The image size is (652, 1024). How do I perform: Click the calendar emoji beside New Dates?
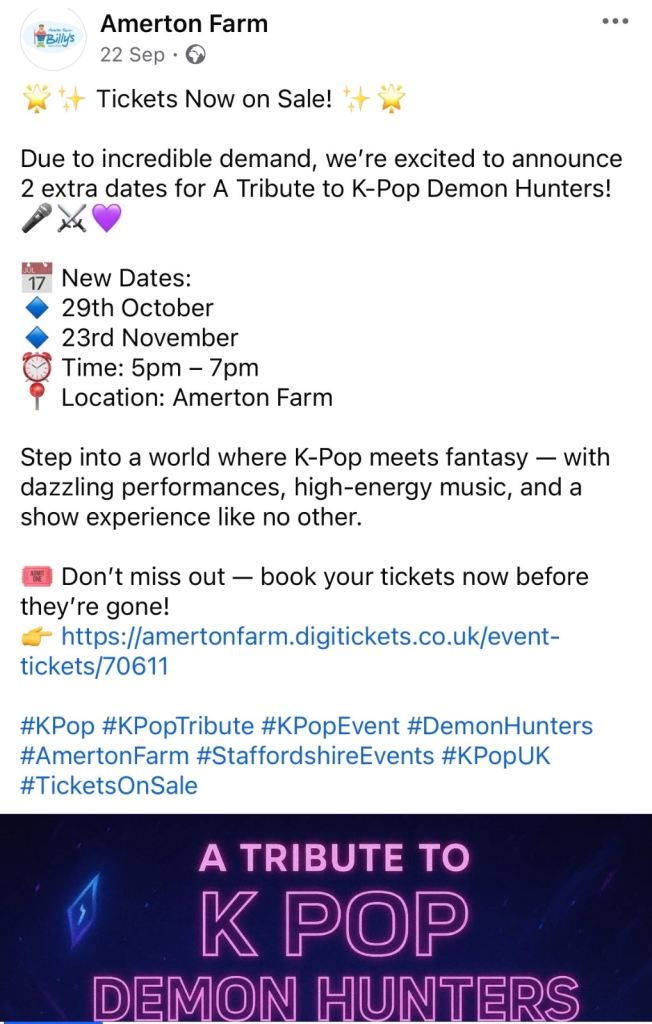pos(36,278)
